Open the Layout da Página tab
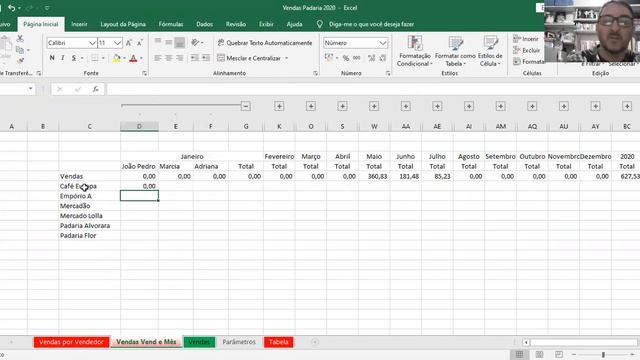Image resolution: width=640 pixels, height=360 pixels. coord(123,24)
